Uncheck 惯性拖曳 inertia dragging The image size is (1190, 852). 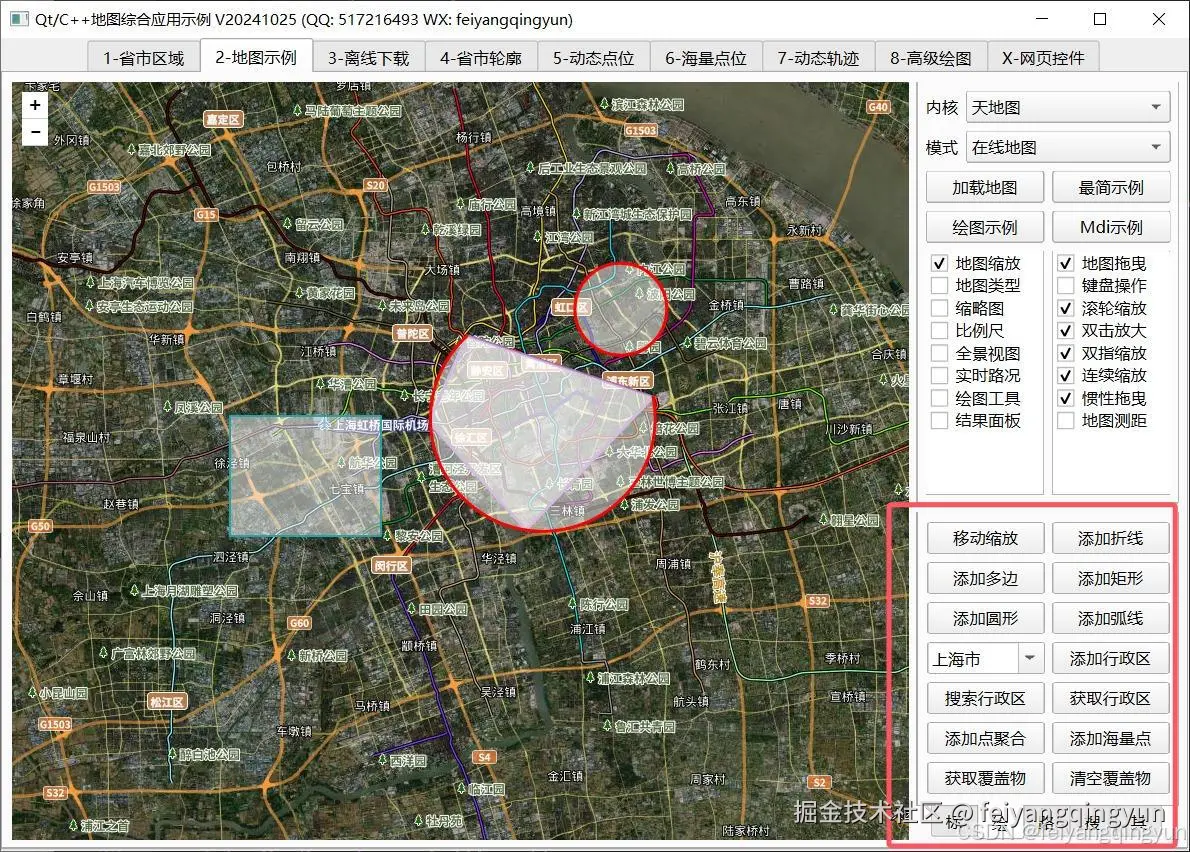[1064, 397]
